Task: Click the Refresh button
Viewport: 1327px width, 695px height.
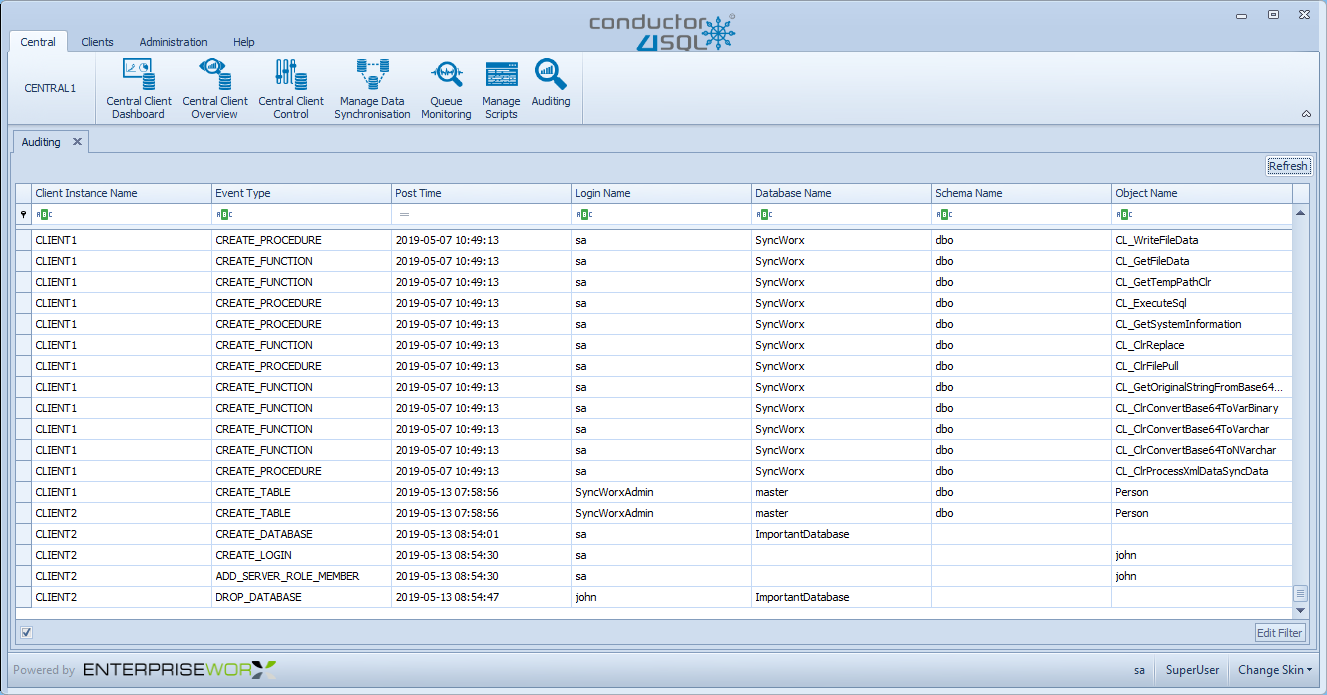Action: pos(1288,166)
